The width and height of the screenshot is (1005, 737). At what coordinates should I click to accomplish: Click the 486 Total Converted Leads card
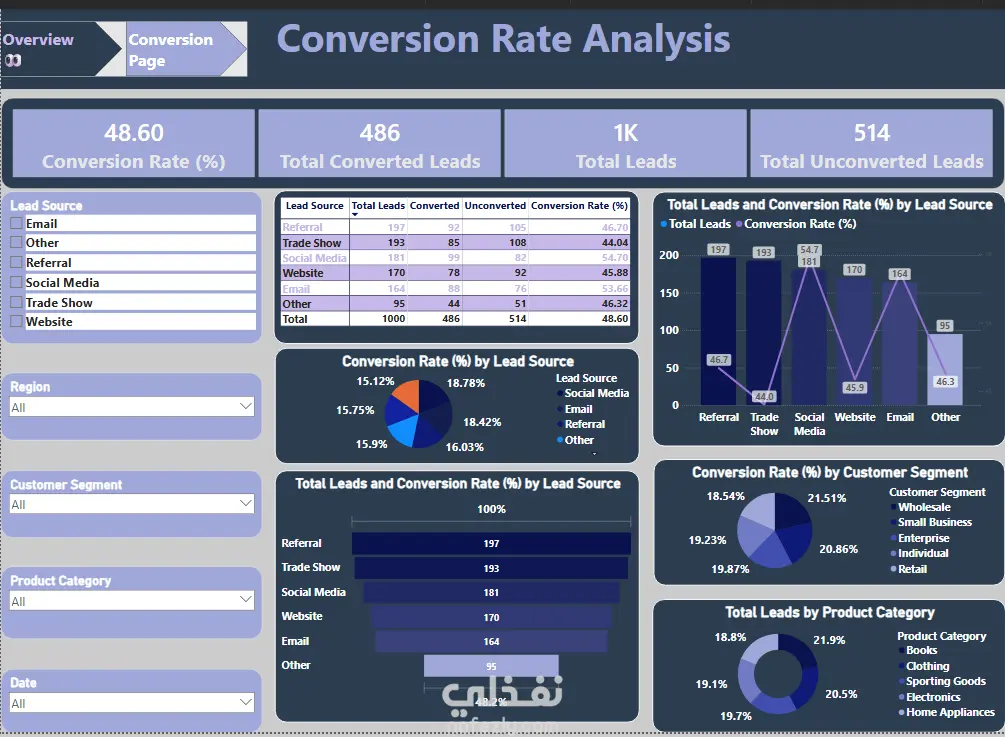(x=379, y=143)
